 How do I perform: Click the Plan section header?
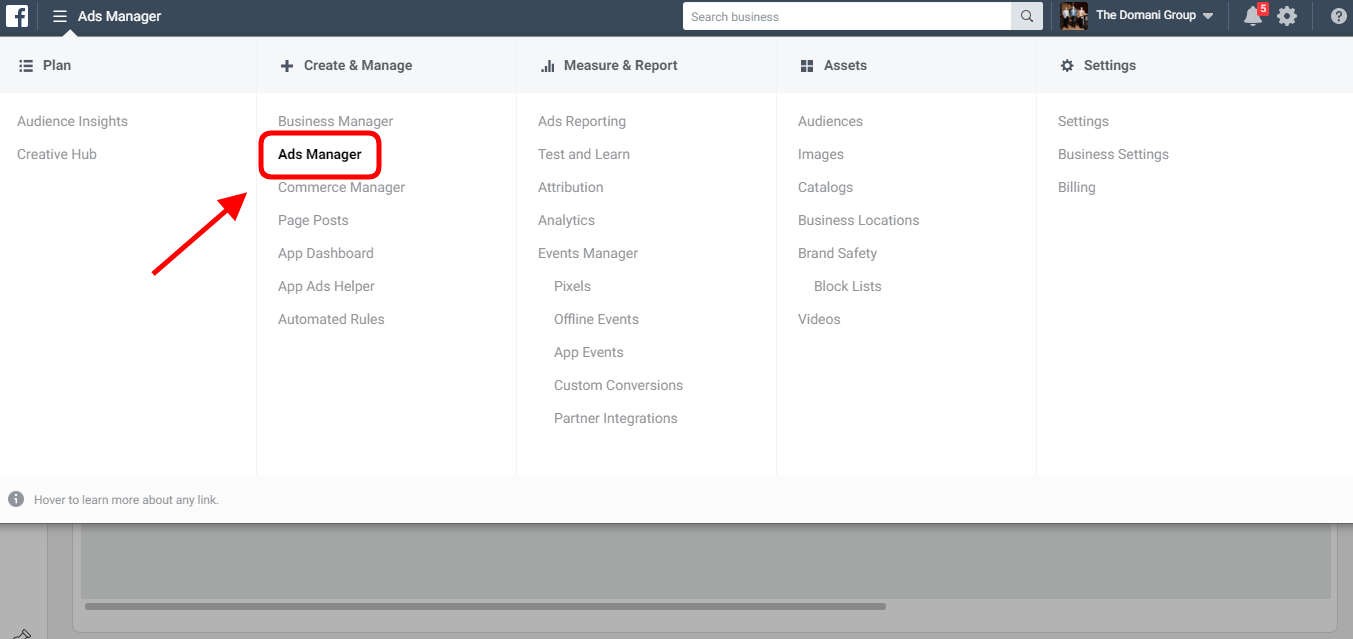(x=45, y=65)
